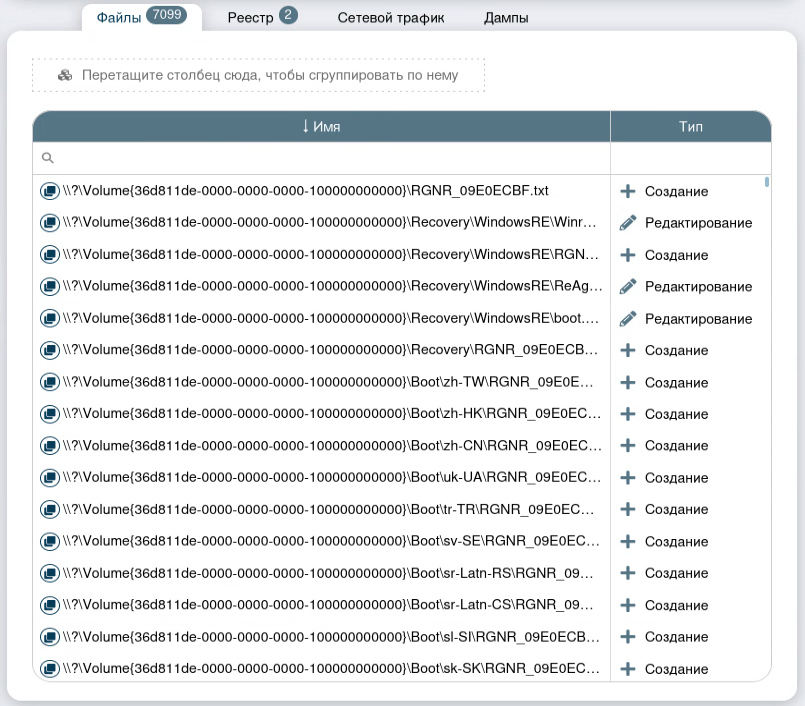Click the plus icon in the Boot\sk-SK row
Viewport: 805px width, 706px height.
628,669
